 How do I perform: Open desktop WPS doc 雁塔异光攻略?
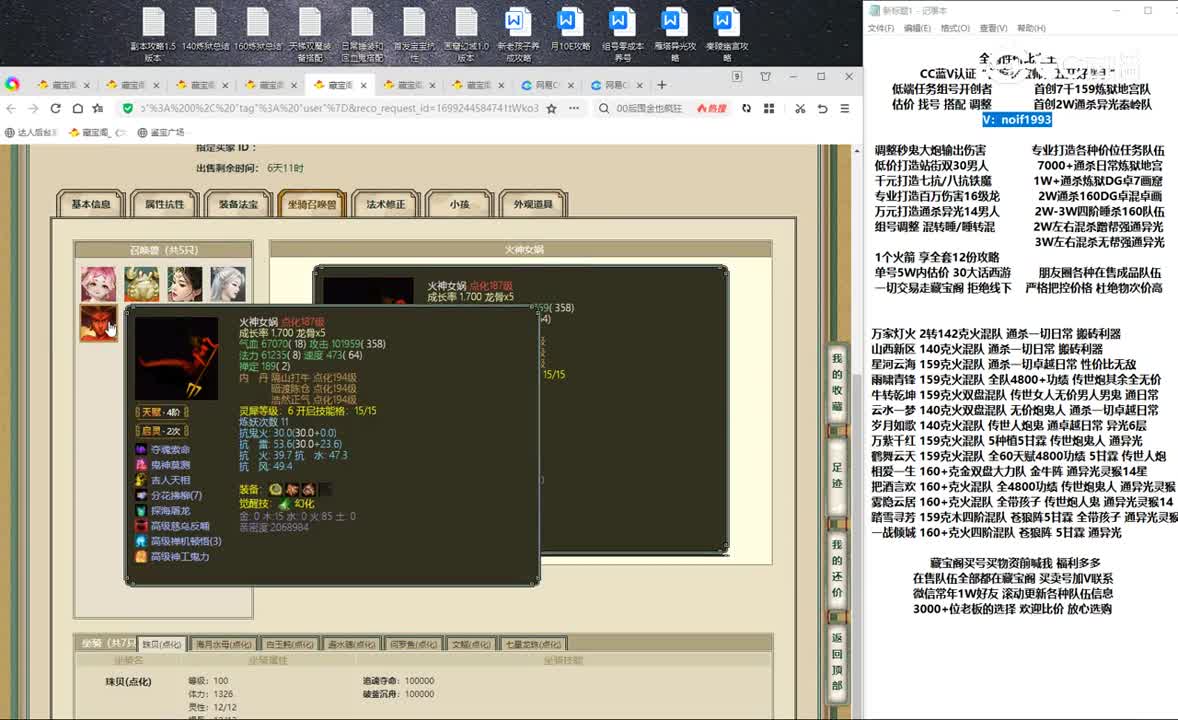tap(675, 35)
